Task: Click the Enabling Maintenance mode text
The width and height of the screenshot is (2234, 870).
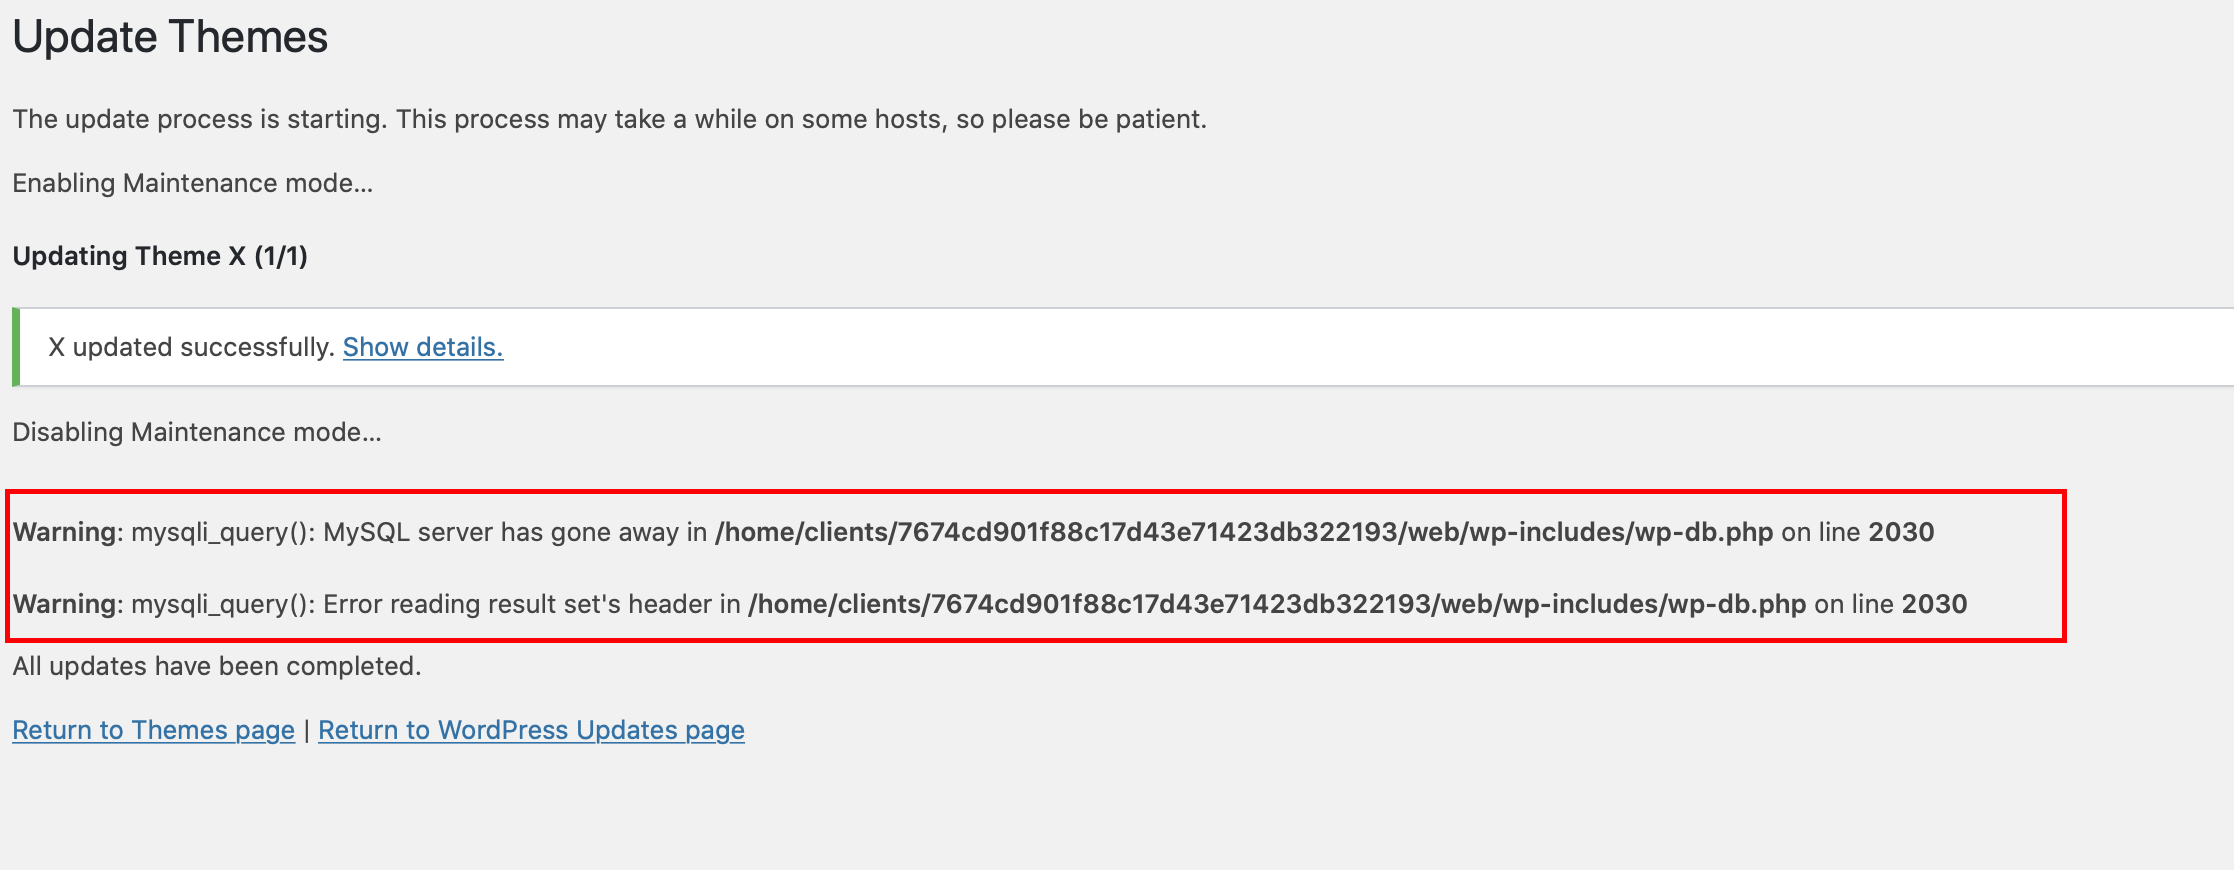Action: pos(192,183)
